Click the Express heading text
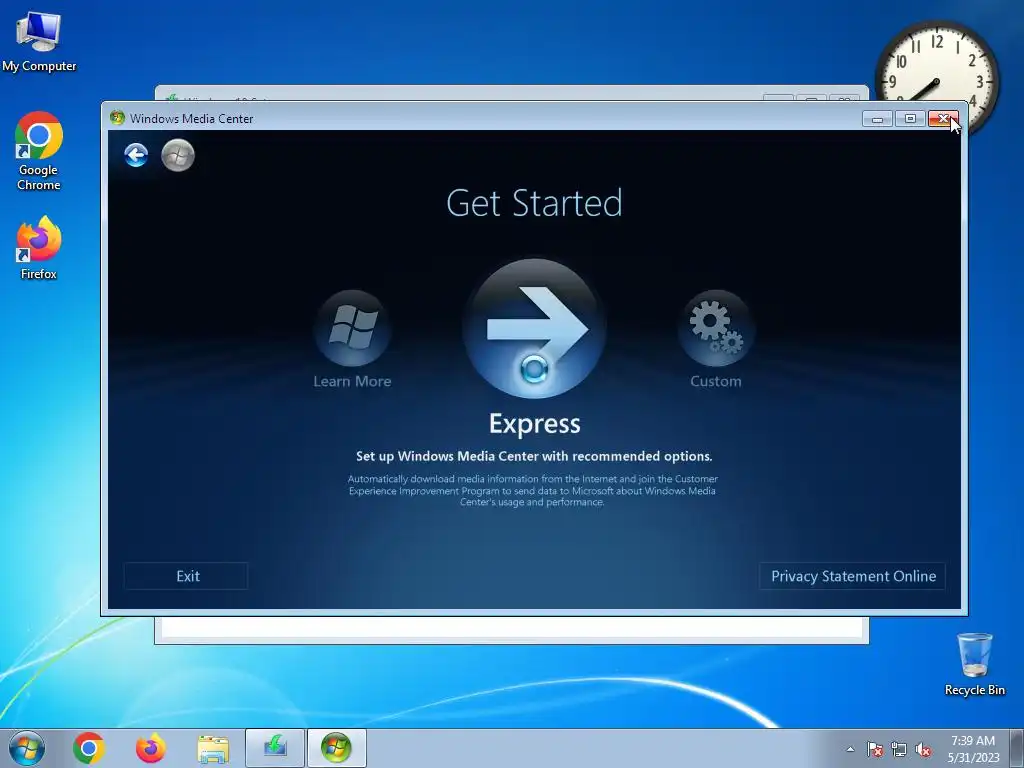This screenshot has height=768, width=1024. [534, 424]
